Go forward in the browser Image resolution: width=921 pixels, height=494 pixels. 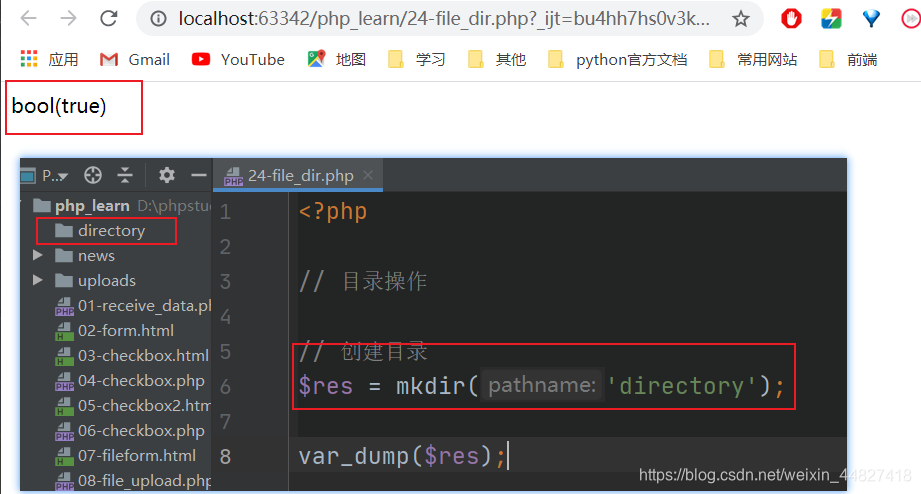pos(69,19)
